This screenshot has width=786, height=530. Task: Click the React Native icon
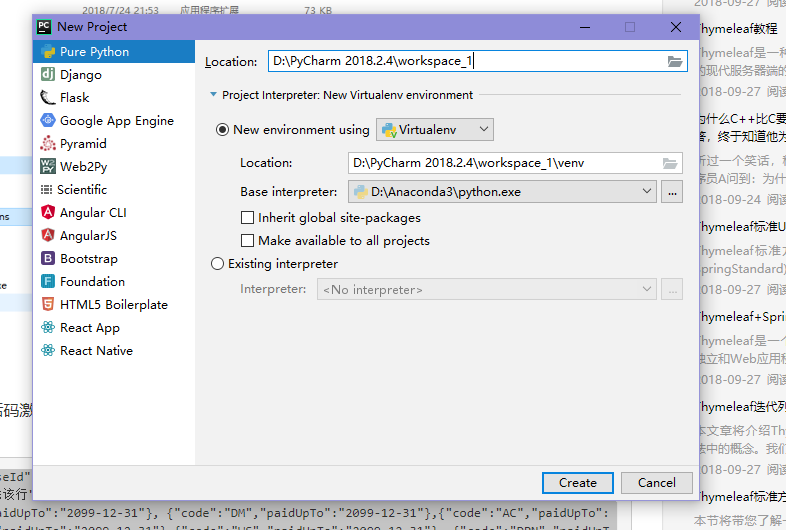coord(48,350)
